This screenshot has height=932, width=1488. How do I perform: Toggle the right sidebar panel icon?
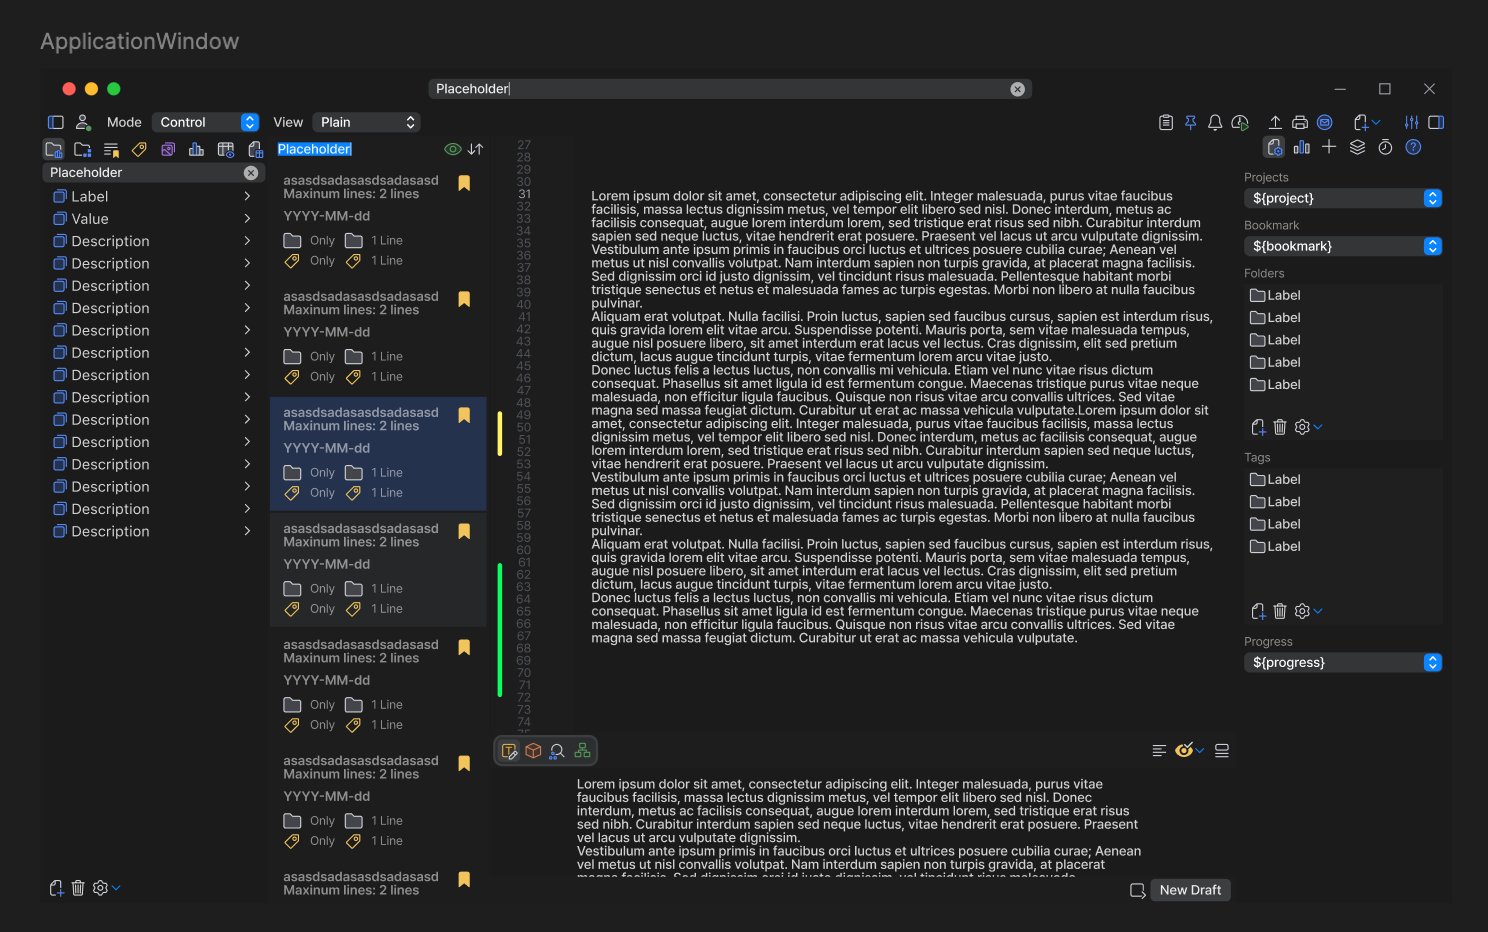pyautogui.click(x=1436, y=122)
